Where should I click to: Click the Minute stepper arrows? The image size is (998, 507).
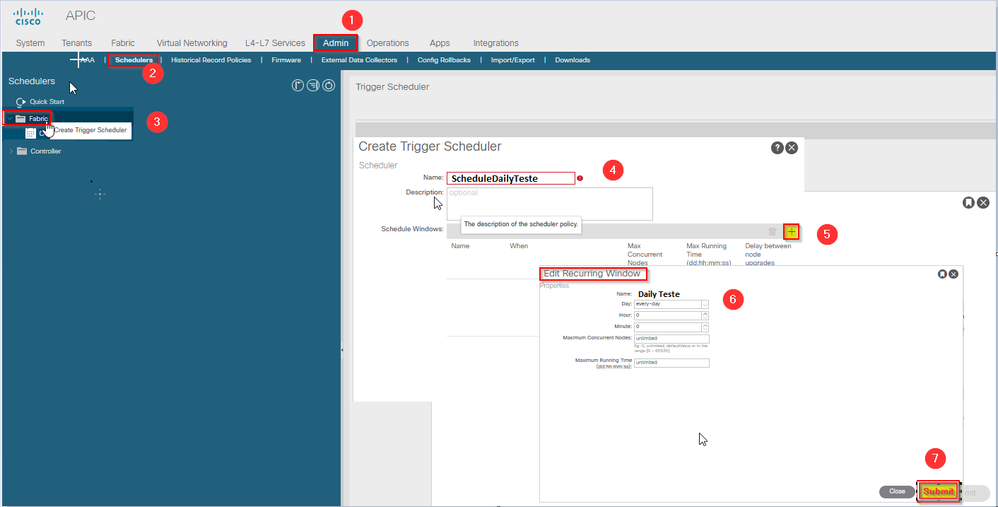(x=705, y=326)
